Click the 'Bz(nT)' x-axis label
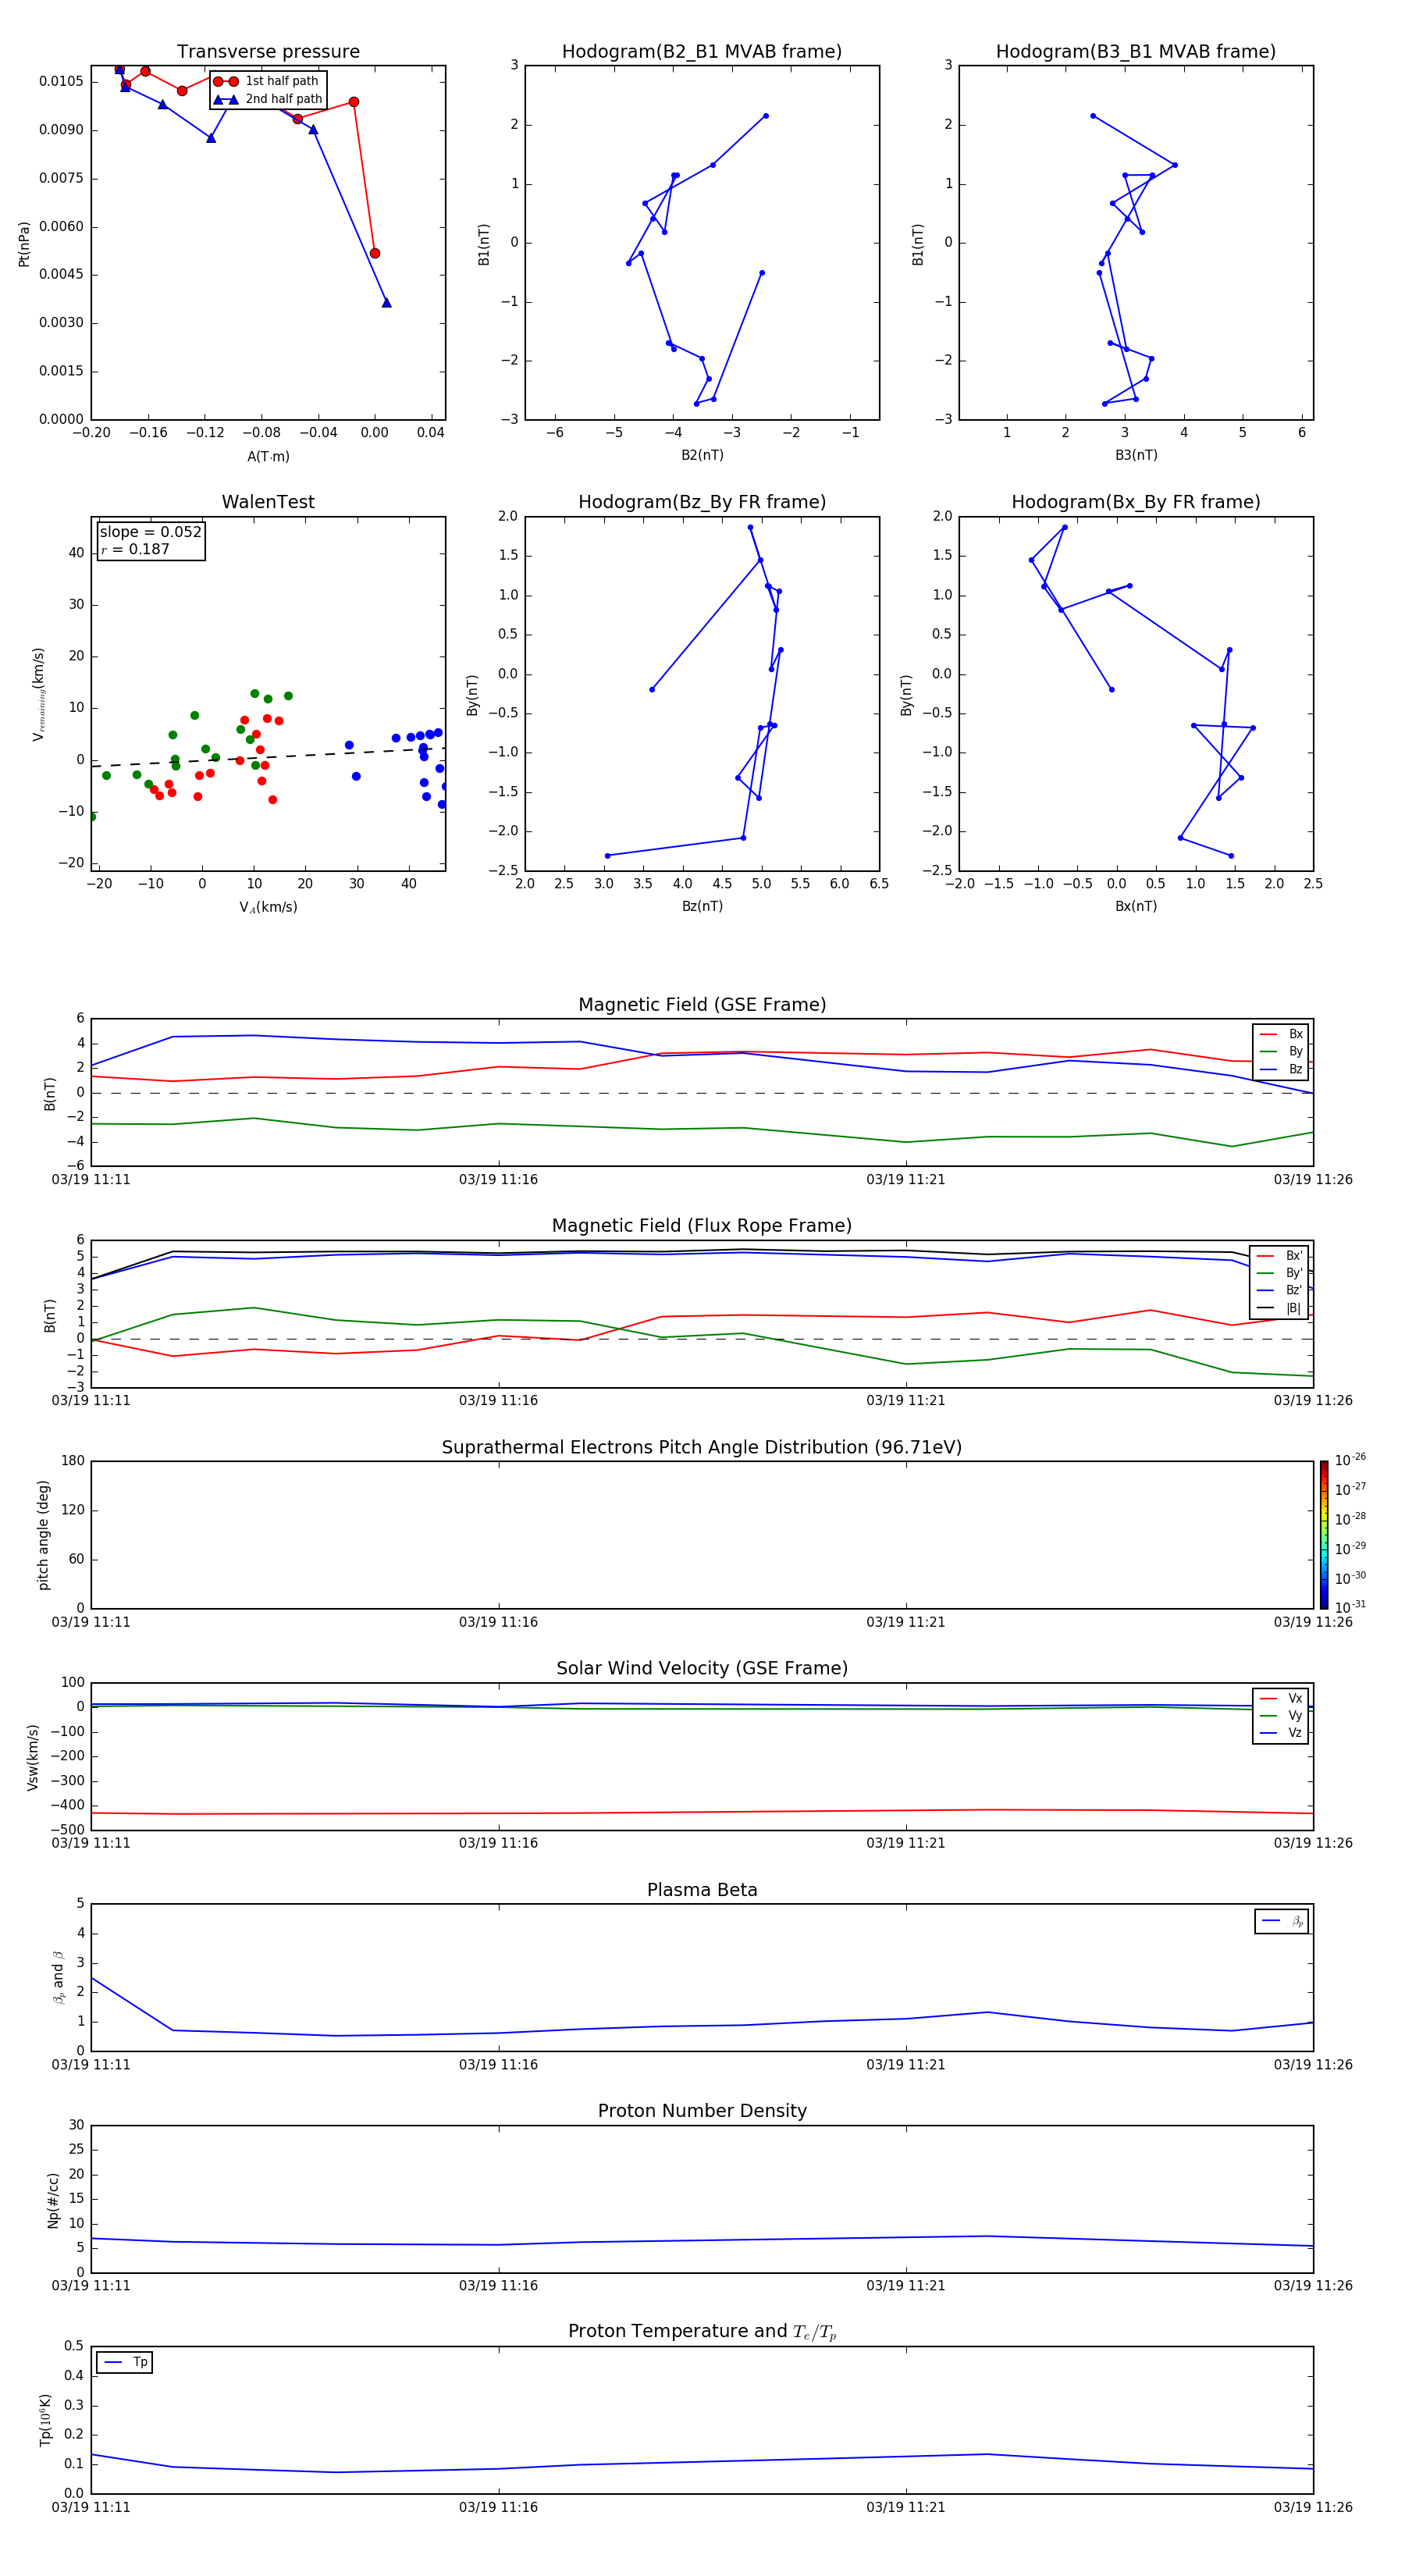Viewport: 1405px width, 2576px height. 702,906
